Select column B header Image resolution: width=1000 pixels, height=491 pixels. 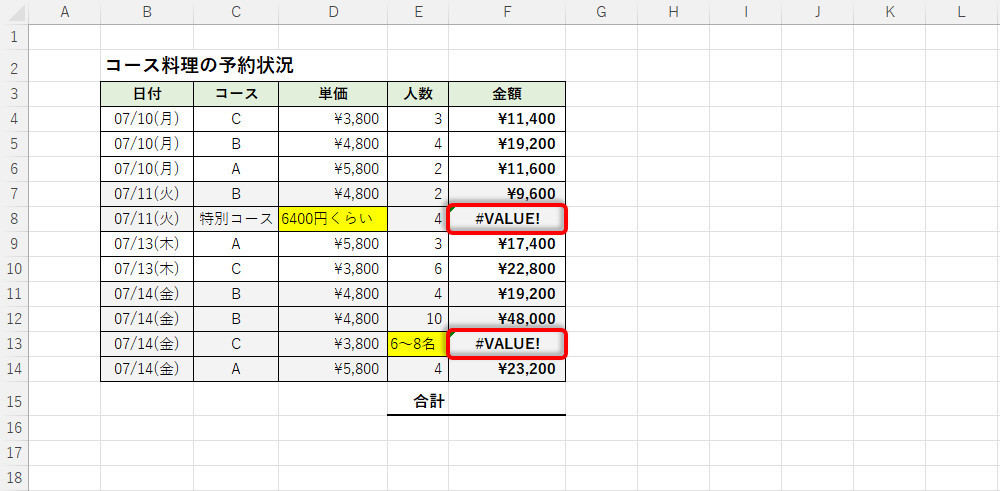coord(147,12)
